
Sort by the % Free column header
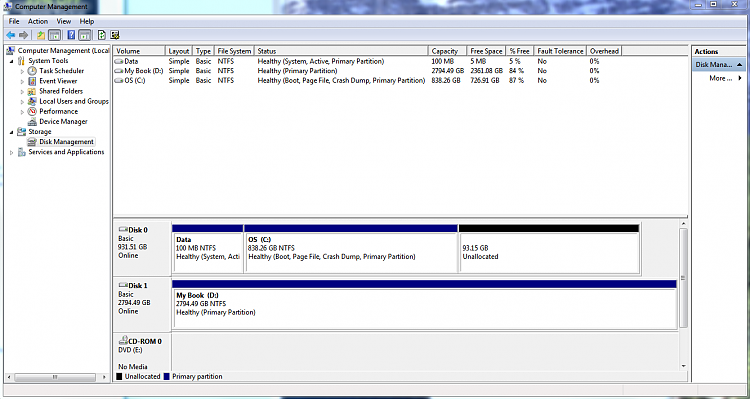(x=520, y=51)
